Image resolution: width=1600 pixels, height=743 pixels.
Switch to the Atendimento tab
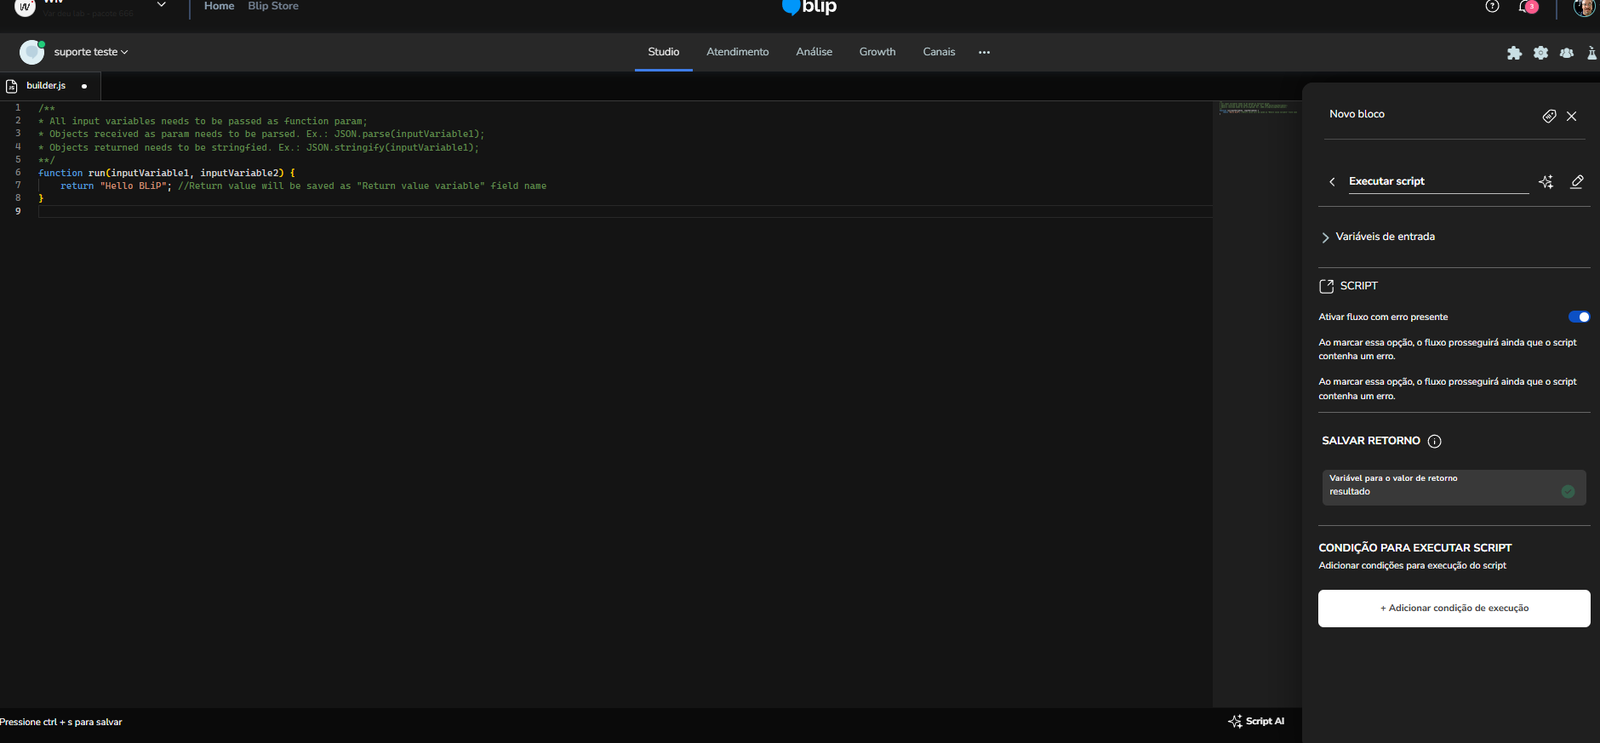738,52
